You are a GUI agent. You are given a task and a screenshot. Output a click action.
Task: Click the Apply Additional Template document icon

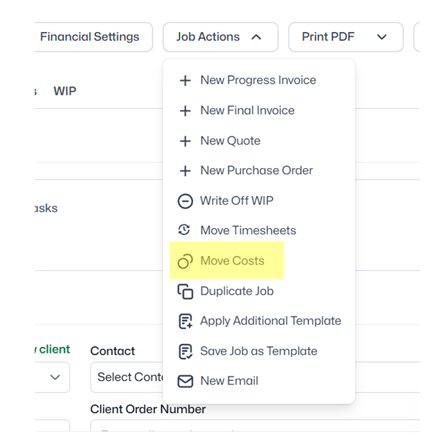[x=185, y=321]
